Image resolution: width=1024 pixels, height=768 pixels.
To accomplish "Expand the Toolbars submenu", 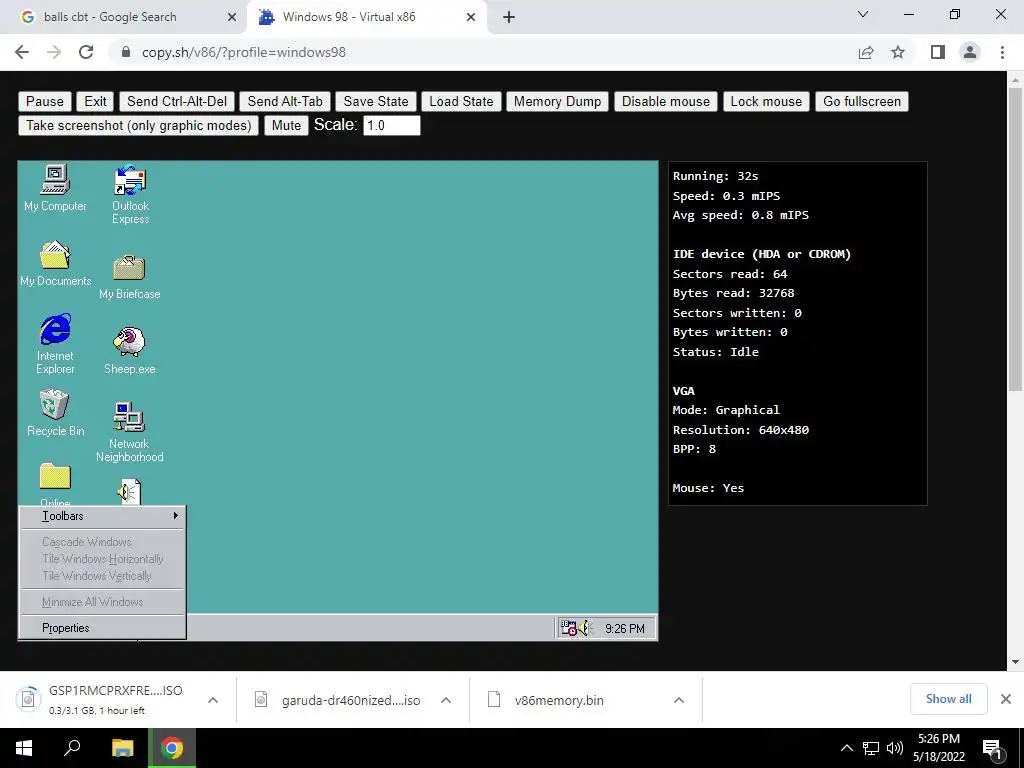I will (103, 516).
